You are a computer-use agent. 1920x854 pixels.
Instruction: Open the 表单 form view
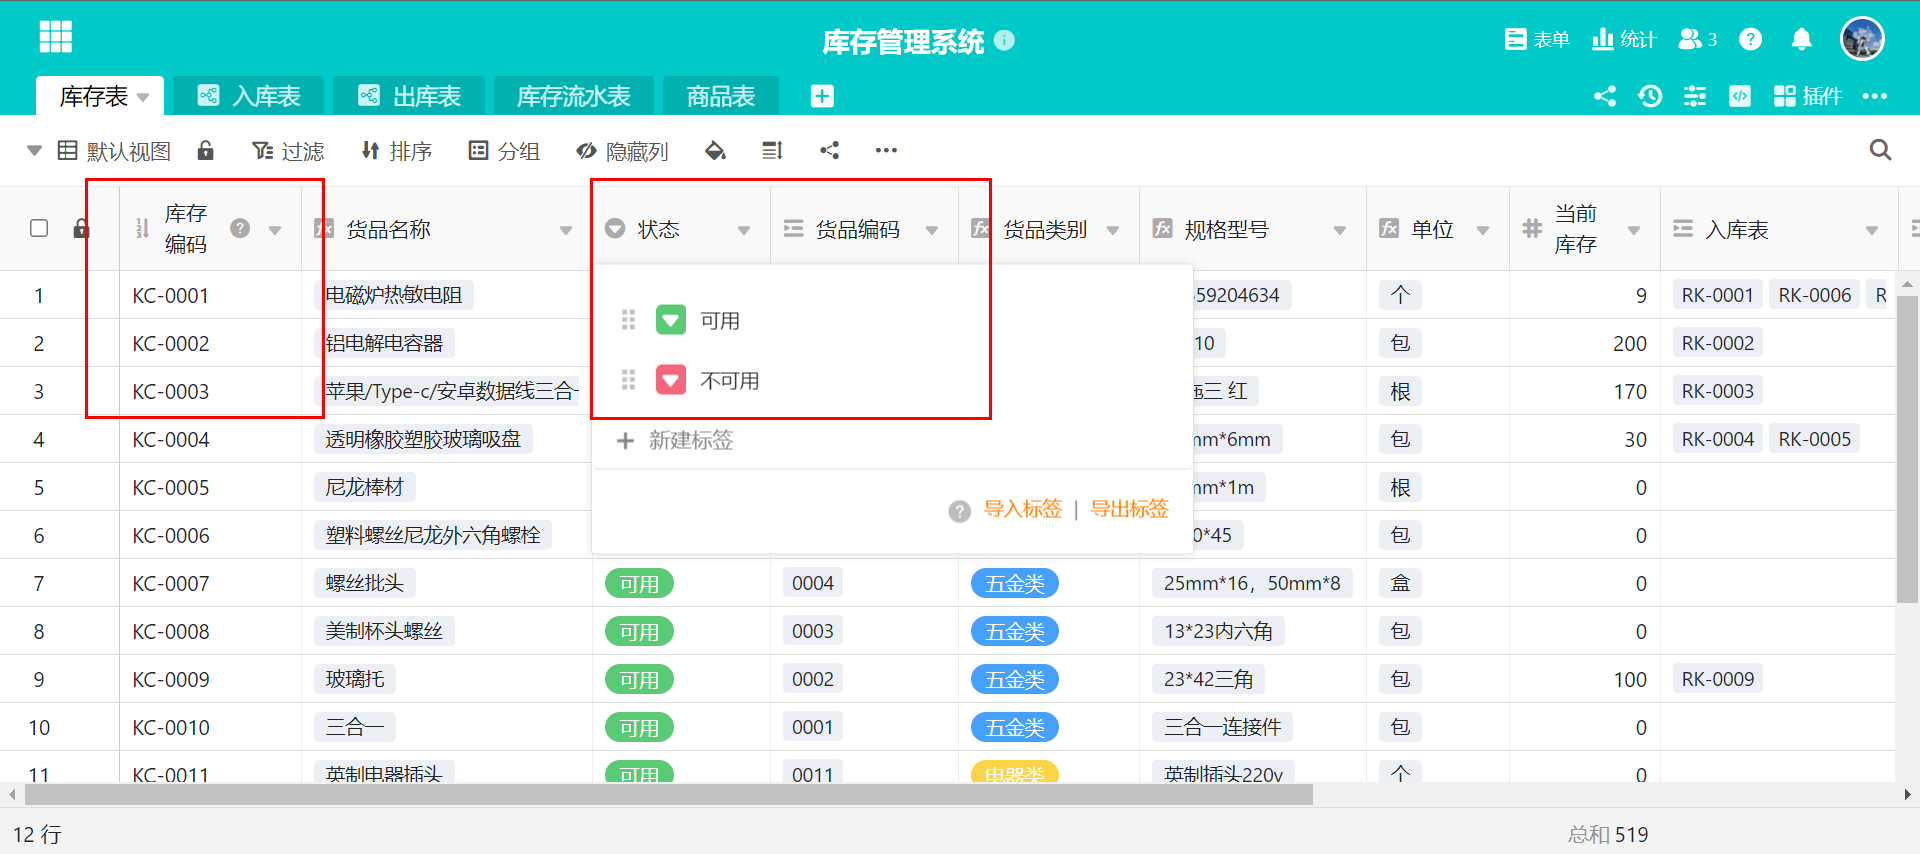[x=1537, y=39]
